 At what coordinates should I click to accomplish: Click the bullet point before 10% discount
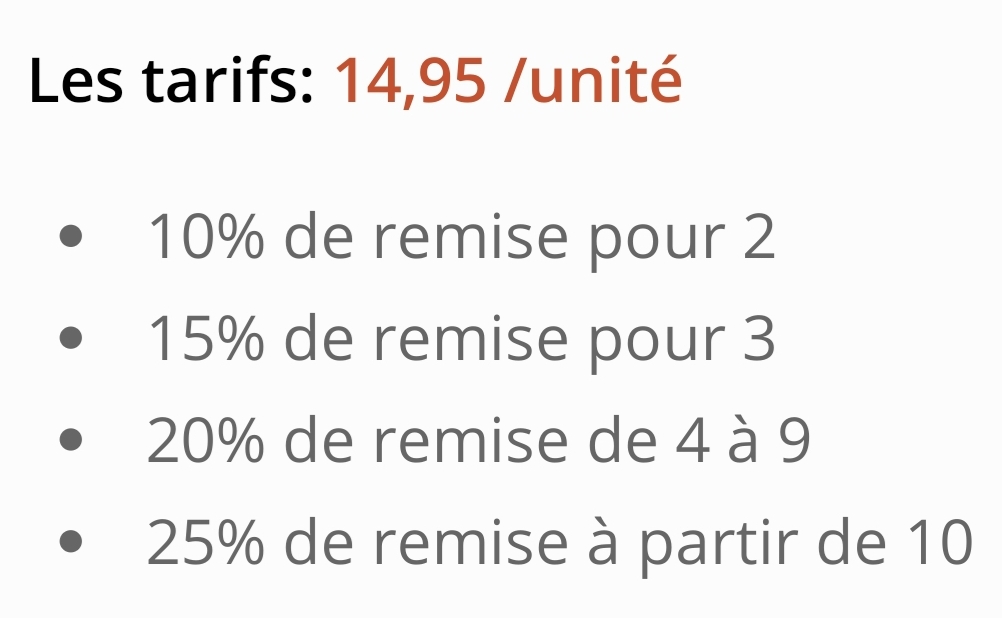pyautogui.click(x=70, y=238)
